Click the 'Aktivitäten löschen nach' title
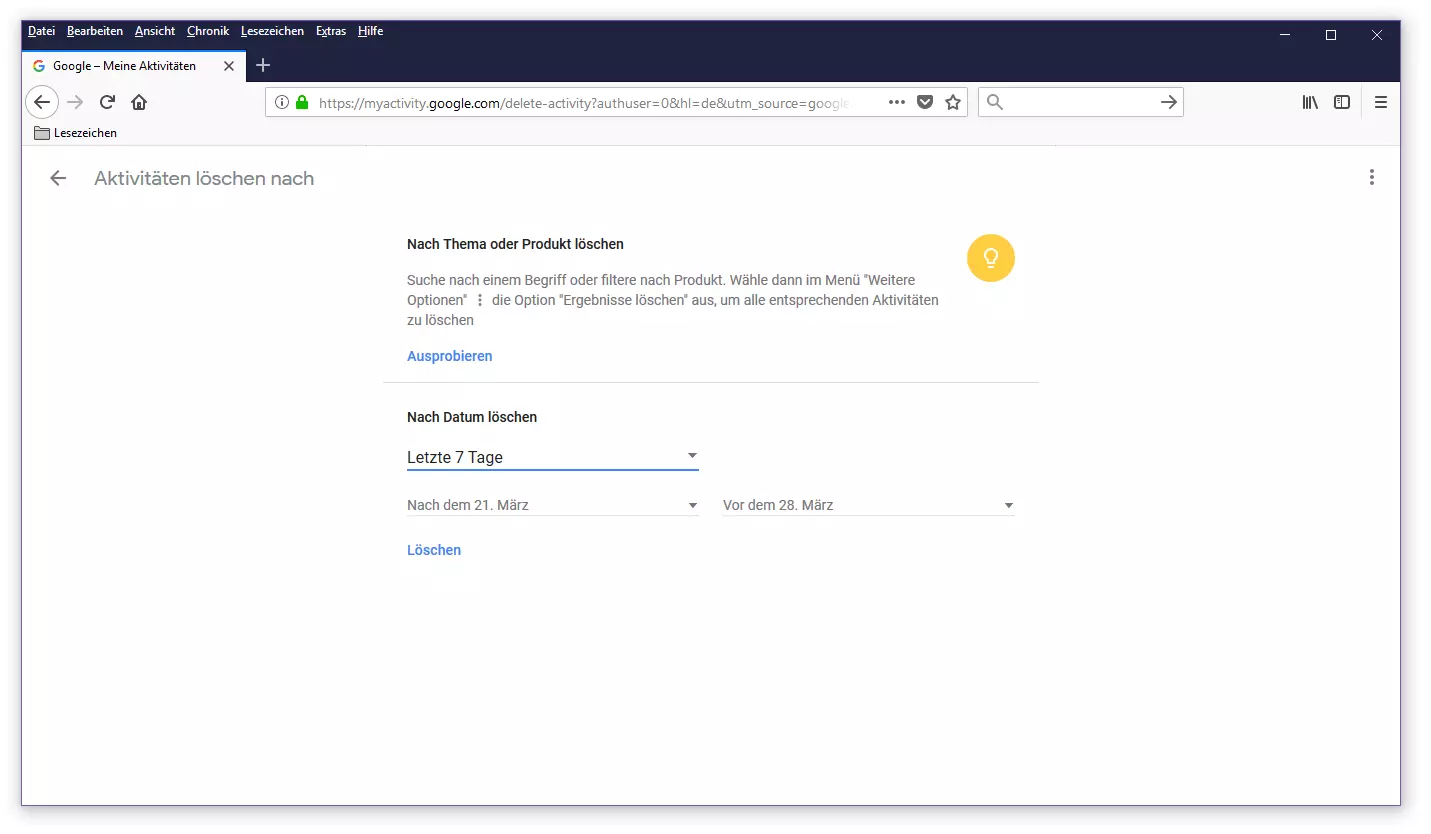The height and width of the screenshot is (834, 1431). [204, 178]
